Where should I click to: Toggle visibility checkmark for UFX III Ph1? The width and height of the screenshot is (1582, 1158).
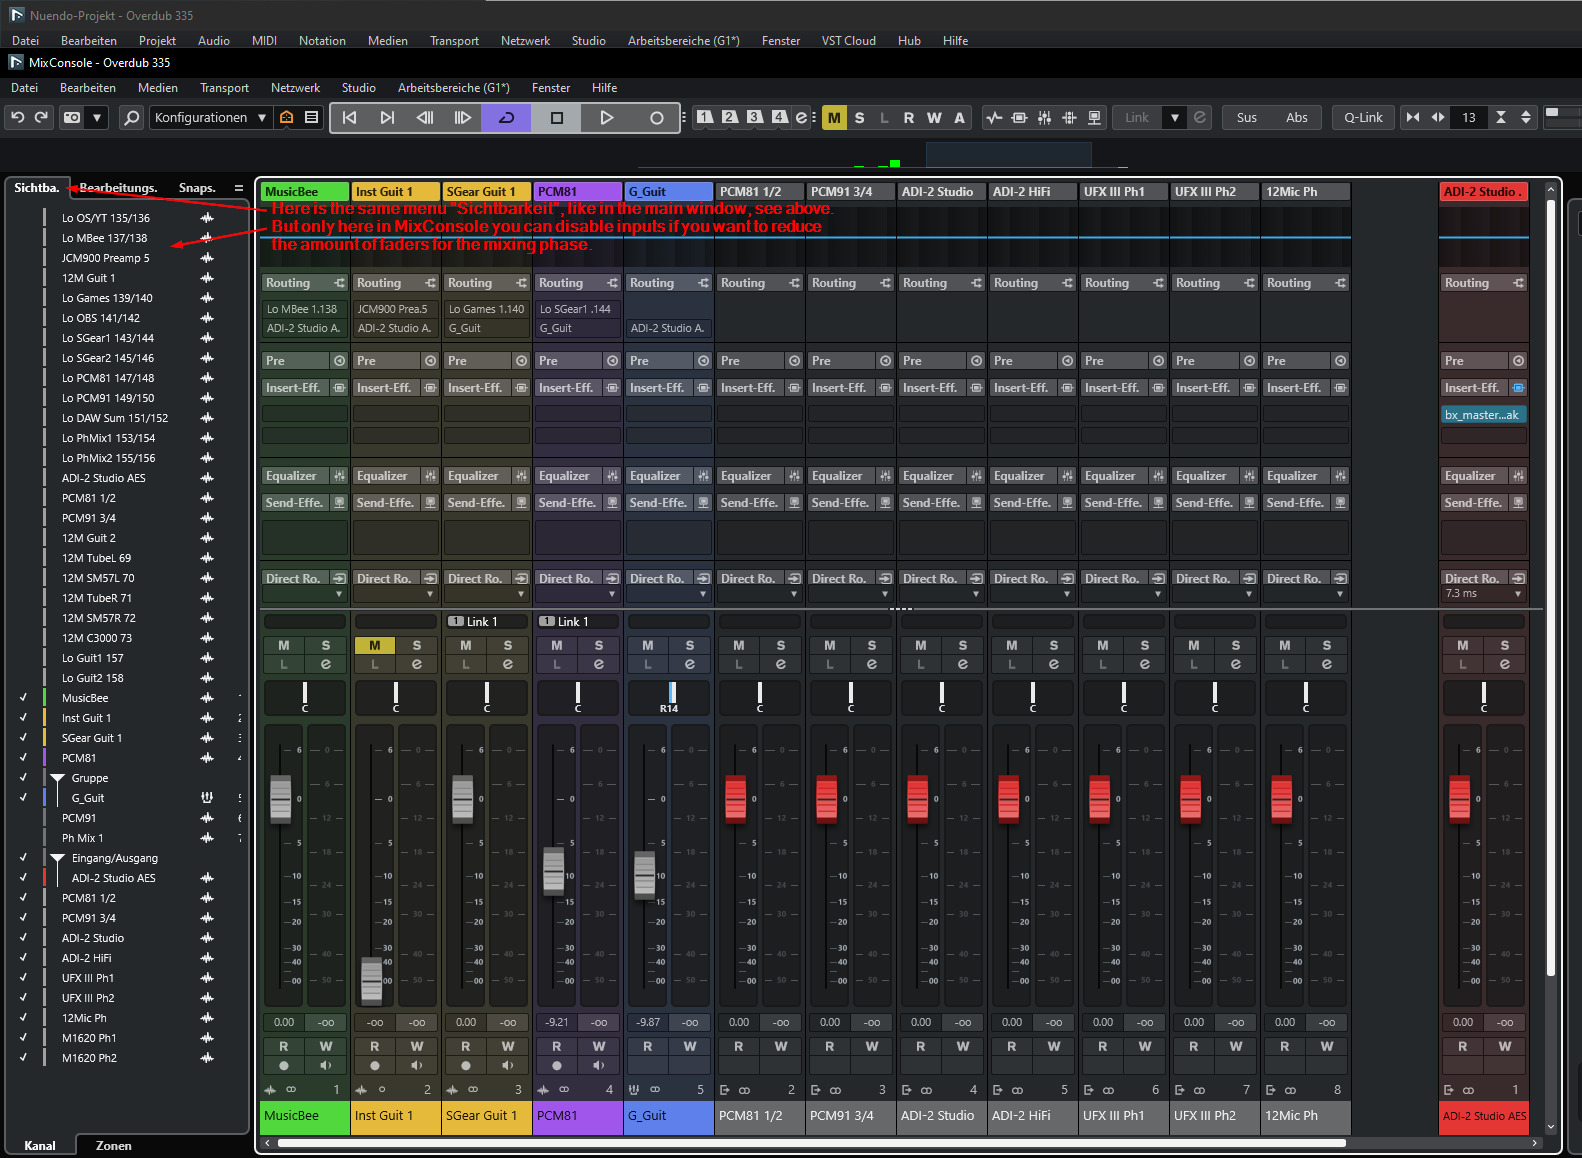23,978
